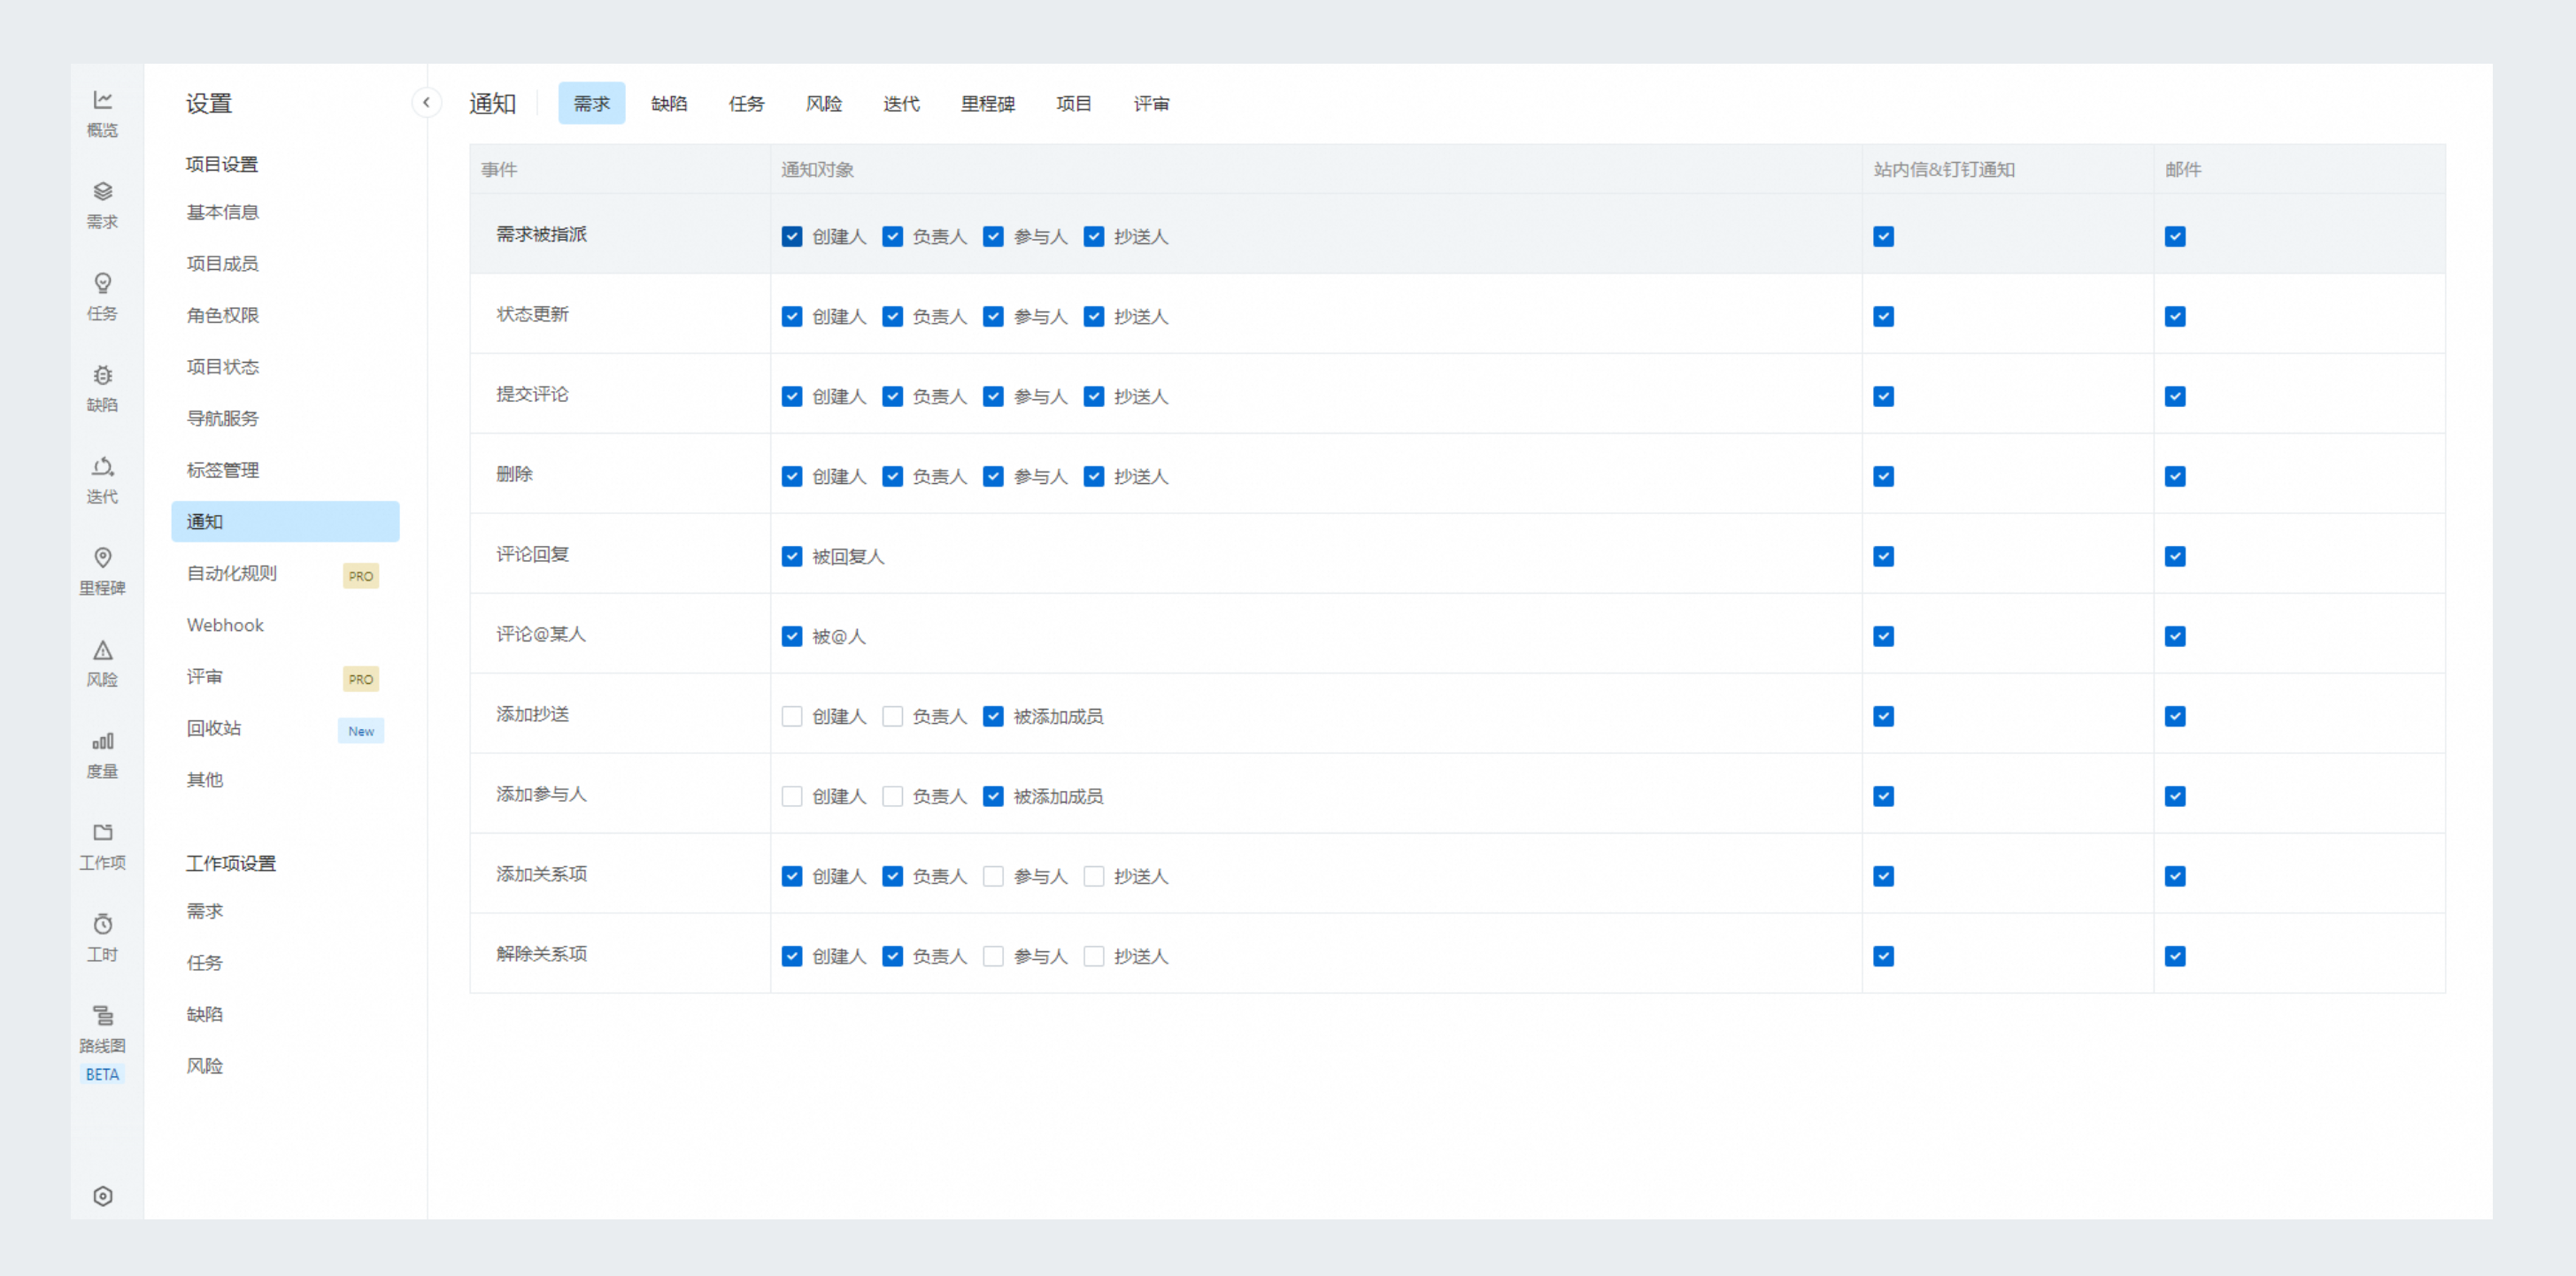This screenshot has height=1276, width=2576.
Task: Uncheck 被@人 for 评论@某人 event
Action: (x=792, y=637)
